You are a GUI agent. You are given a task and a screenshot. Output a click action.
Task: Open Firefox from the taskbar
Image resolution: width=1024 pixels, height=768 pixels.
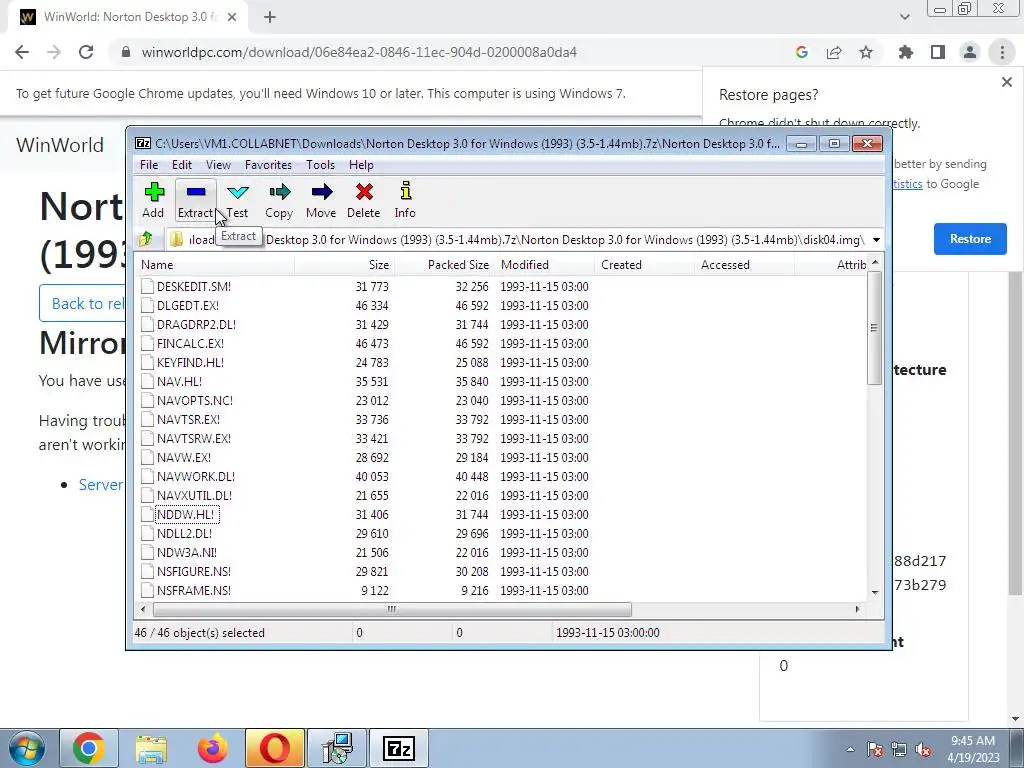click(213, 748)
